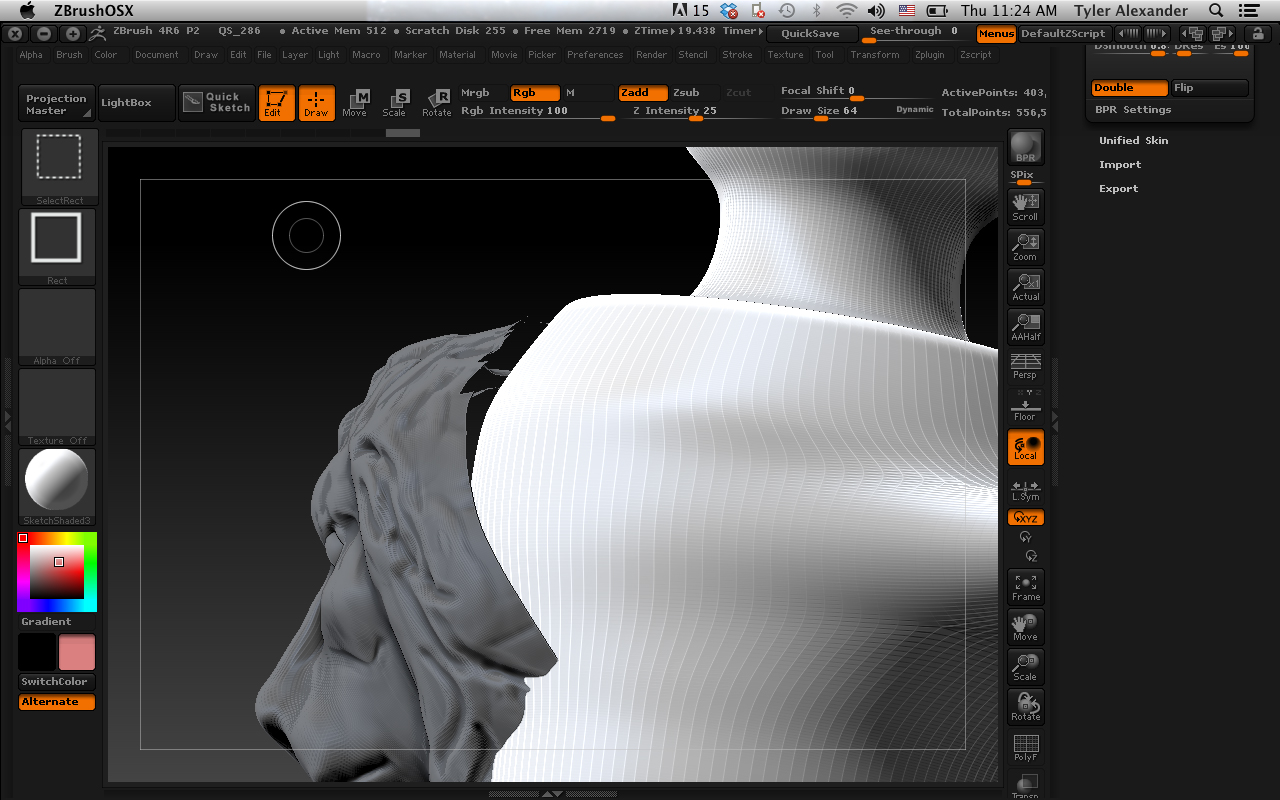Click the Frame mesh icon
1280x800 pixels.
(x=1025, y=585)
